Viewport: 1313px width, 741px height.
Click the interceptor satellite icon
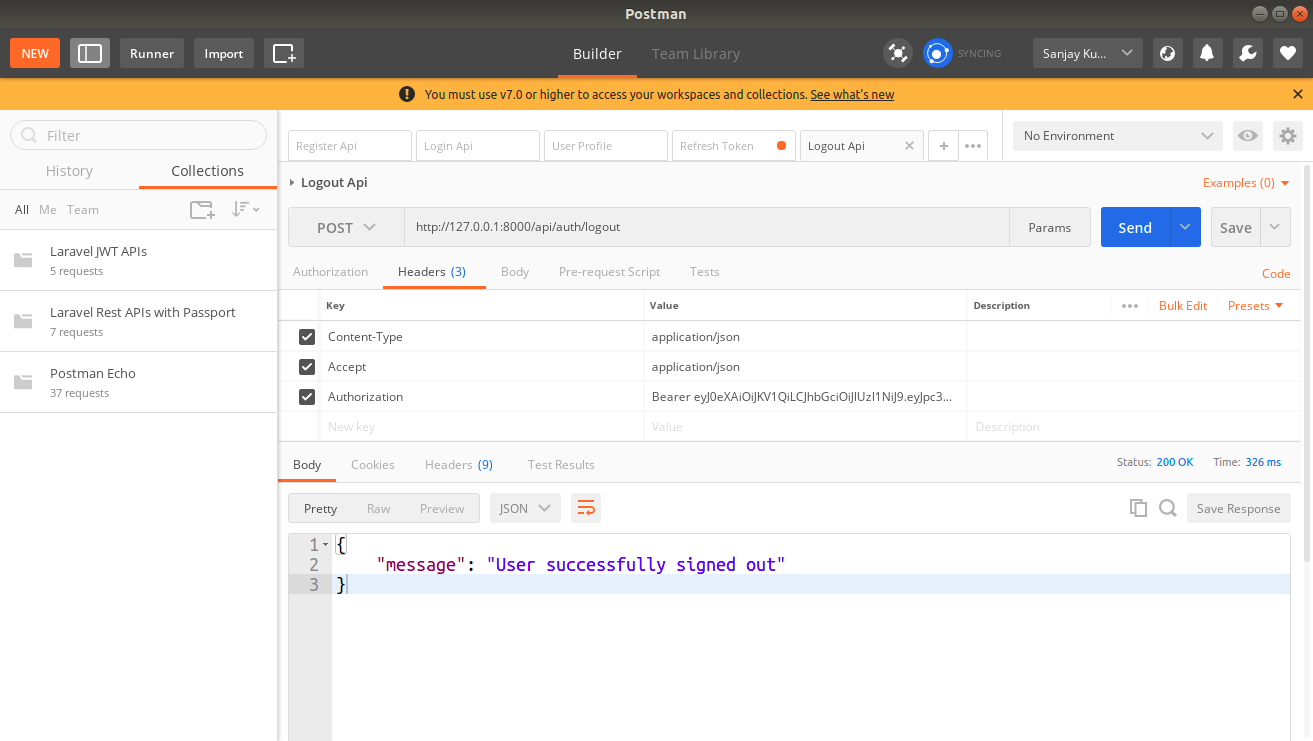tap(898, 53)
